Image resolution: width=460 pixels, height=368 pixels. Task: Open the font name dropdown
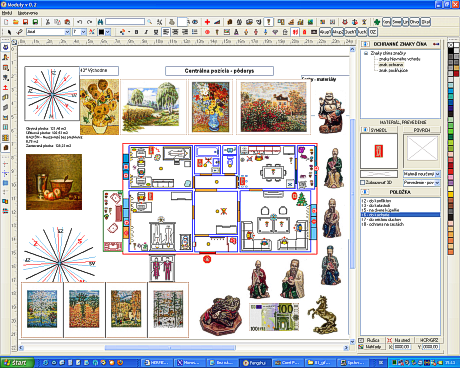67,32
